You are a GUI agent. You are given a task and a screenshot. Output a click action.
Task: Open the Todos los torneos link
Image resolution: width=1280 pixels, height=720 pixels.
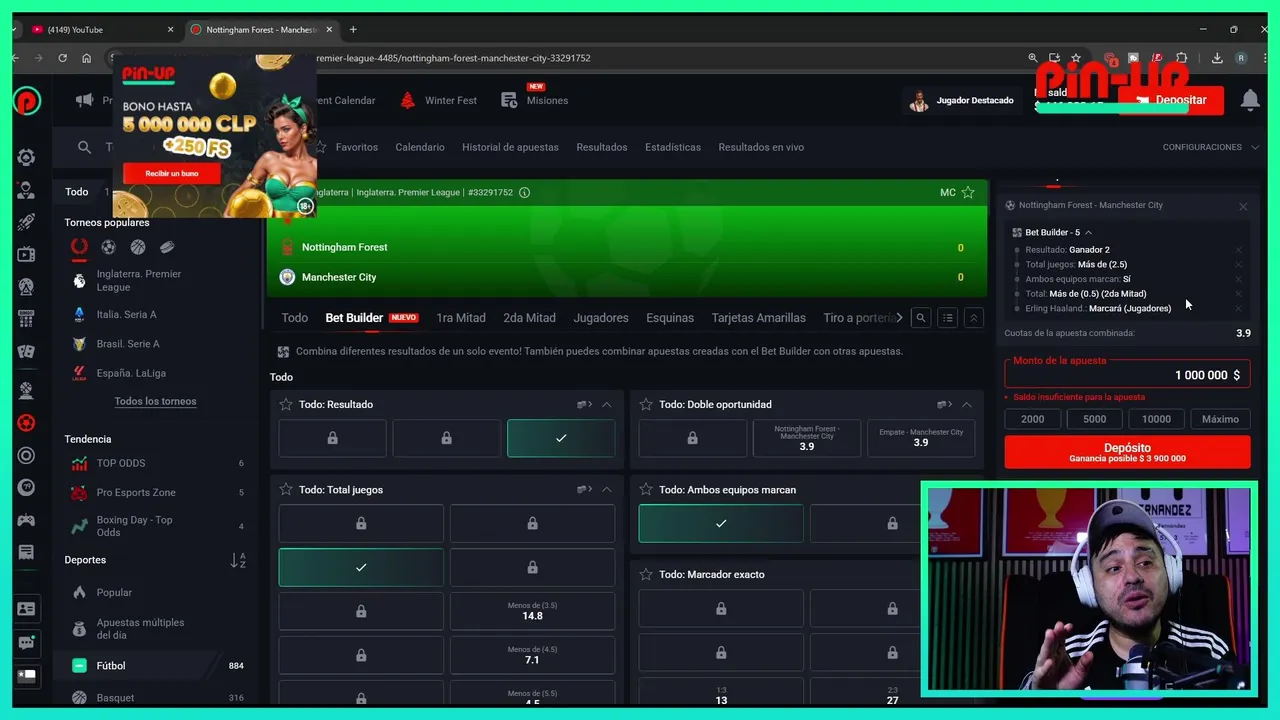click(x=155, y=401)
